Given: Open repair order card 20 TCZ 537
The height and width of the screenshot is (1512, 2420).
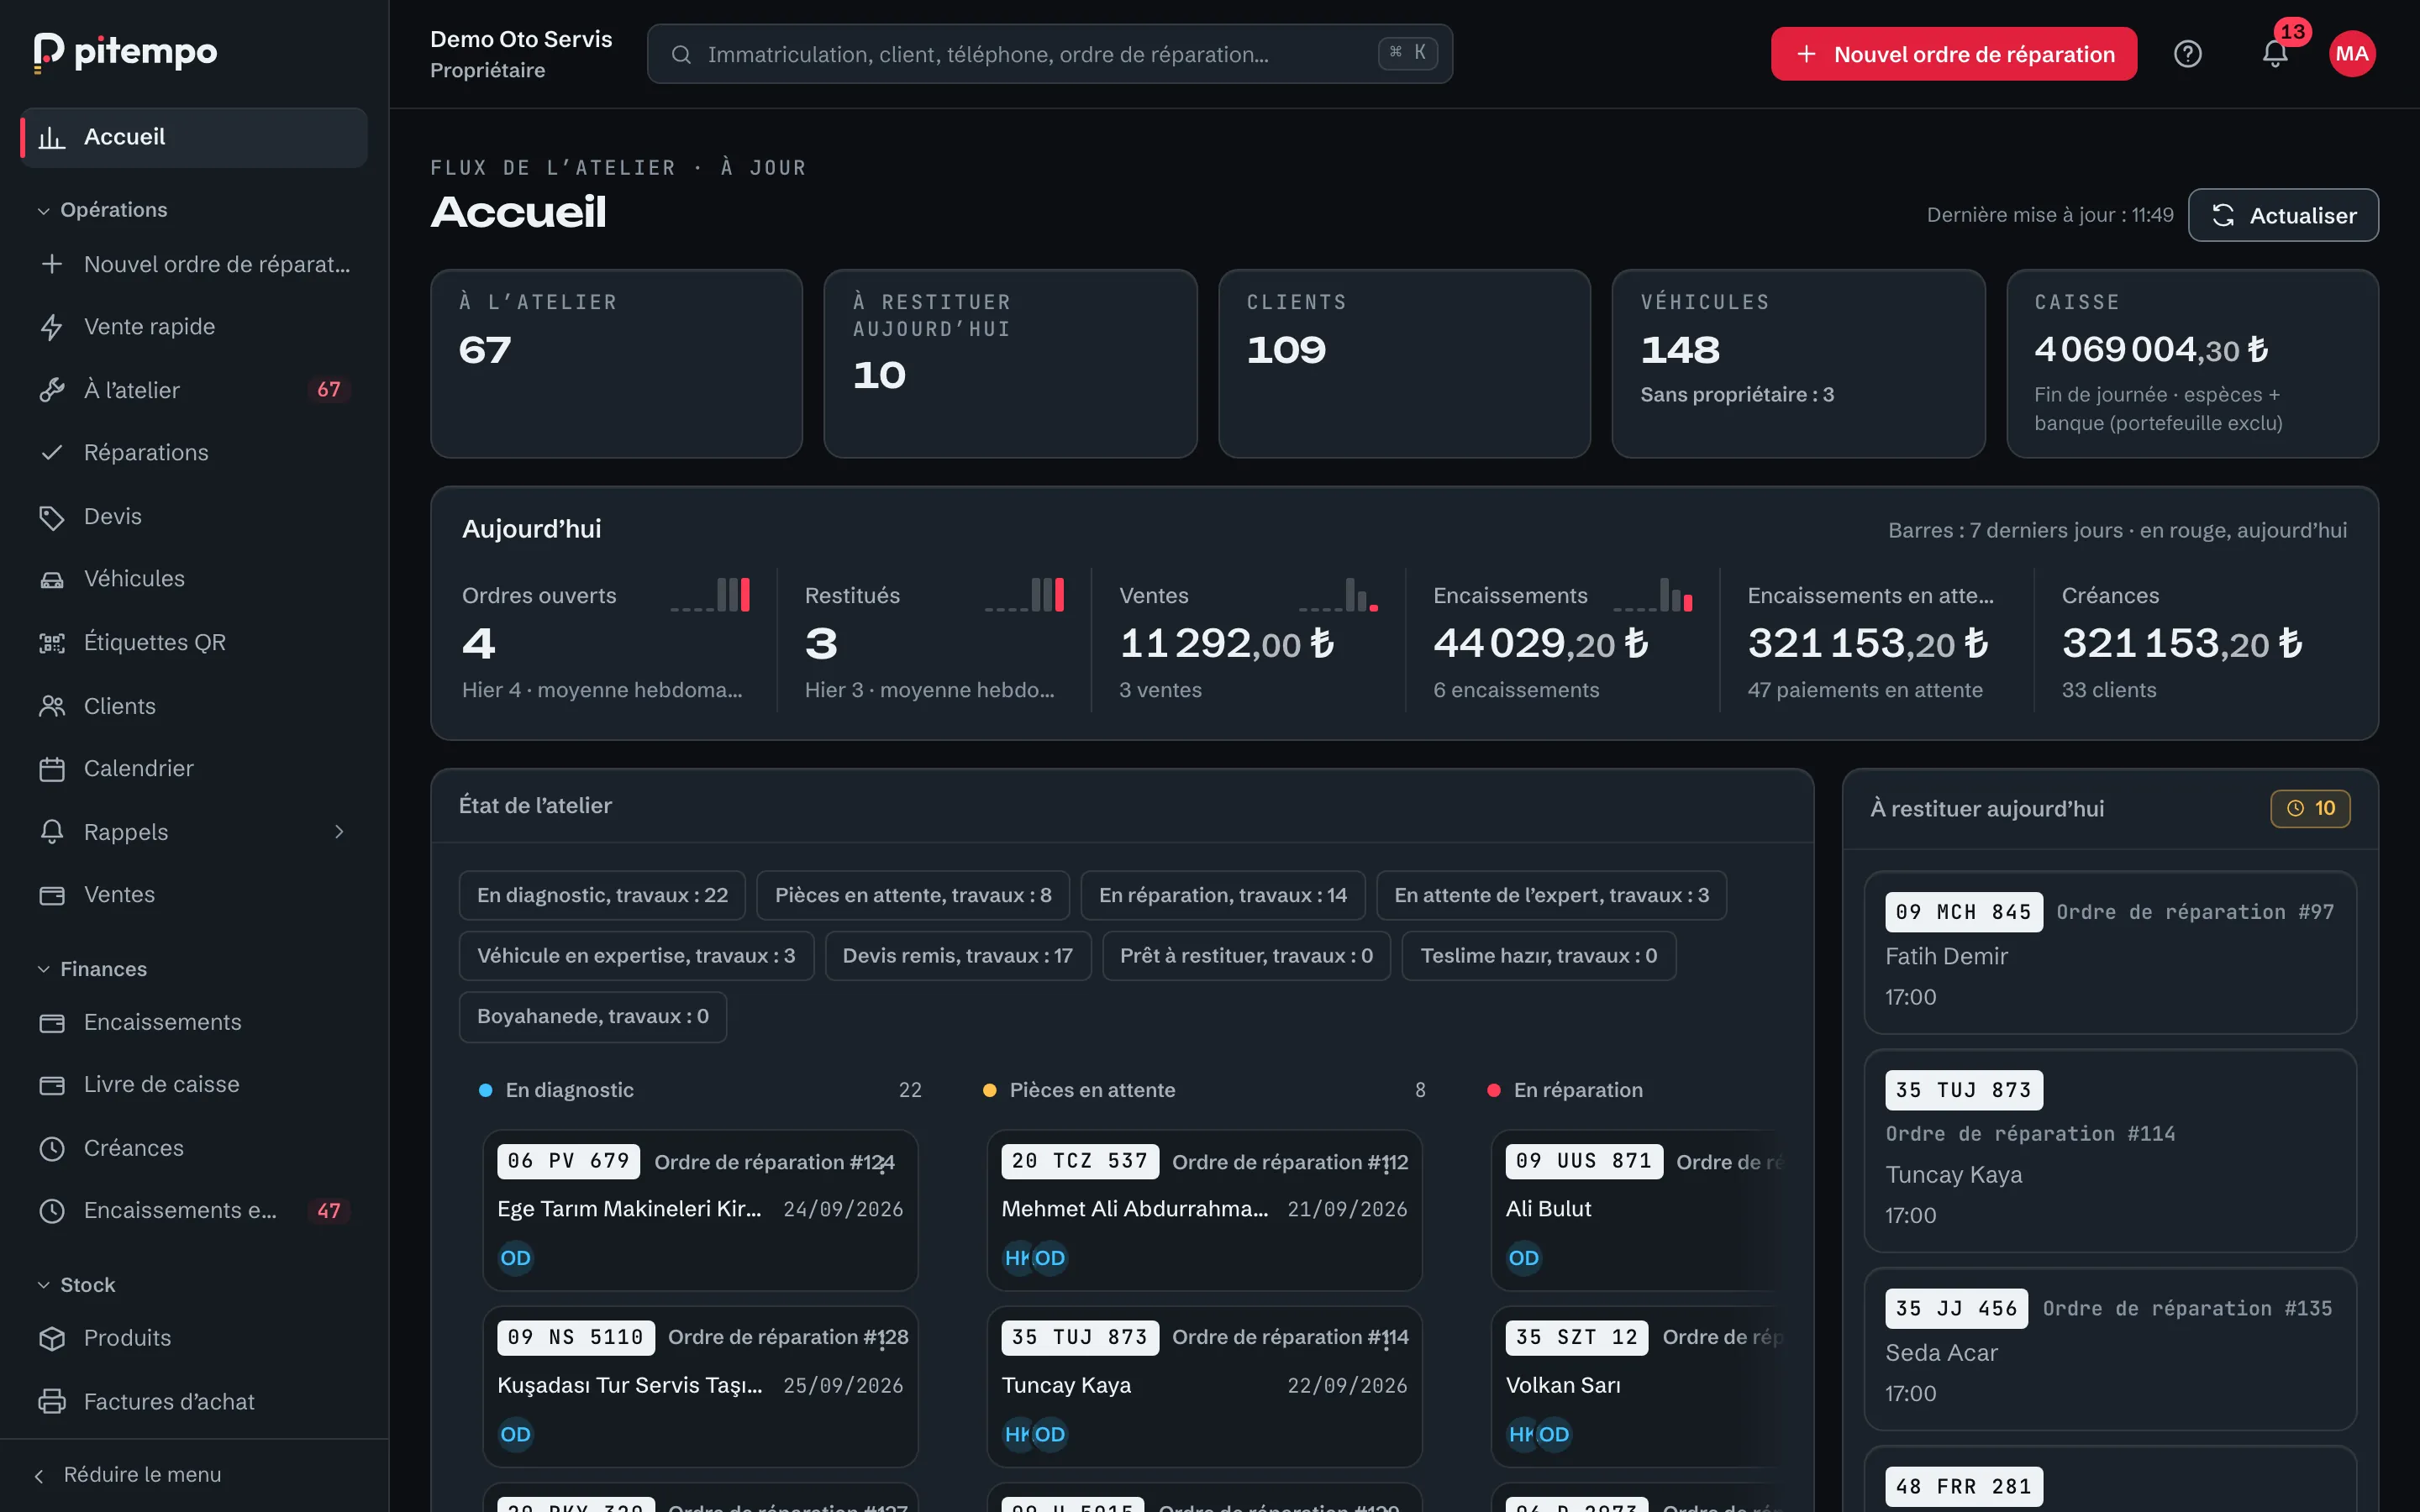Looking at the screenshot, I should pyautogui.click(x=1204, y=1210).
